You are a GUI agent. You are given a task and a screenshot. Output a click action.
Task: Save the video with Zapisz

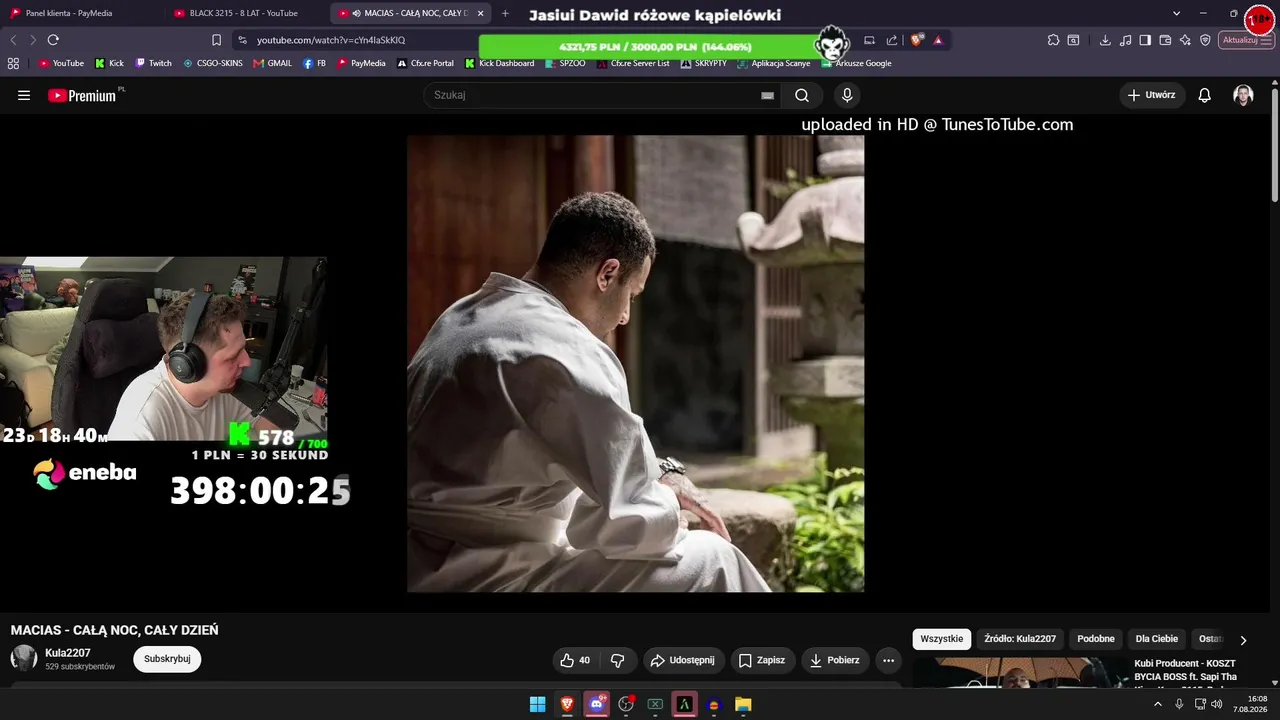point(762,660)
